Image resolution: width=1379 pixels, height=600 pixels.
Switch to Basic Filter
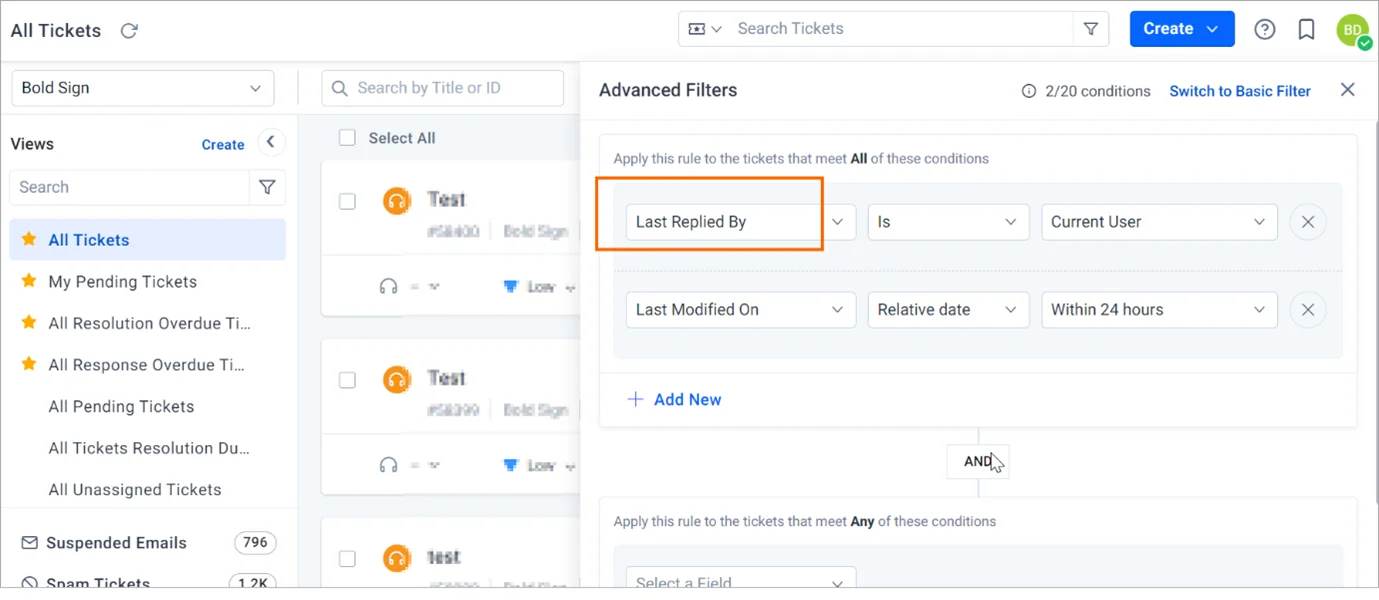click(1240, 90)
